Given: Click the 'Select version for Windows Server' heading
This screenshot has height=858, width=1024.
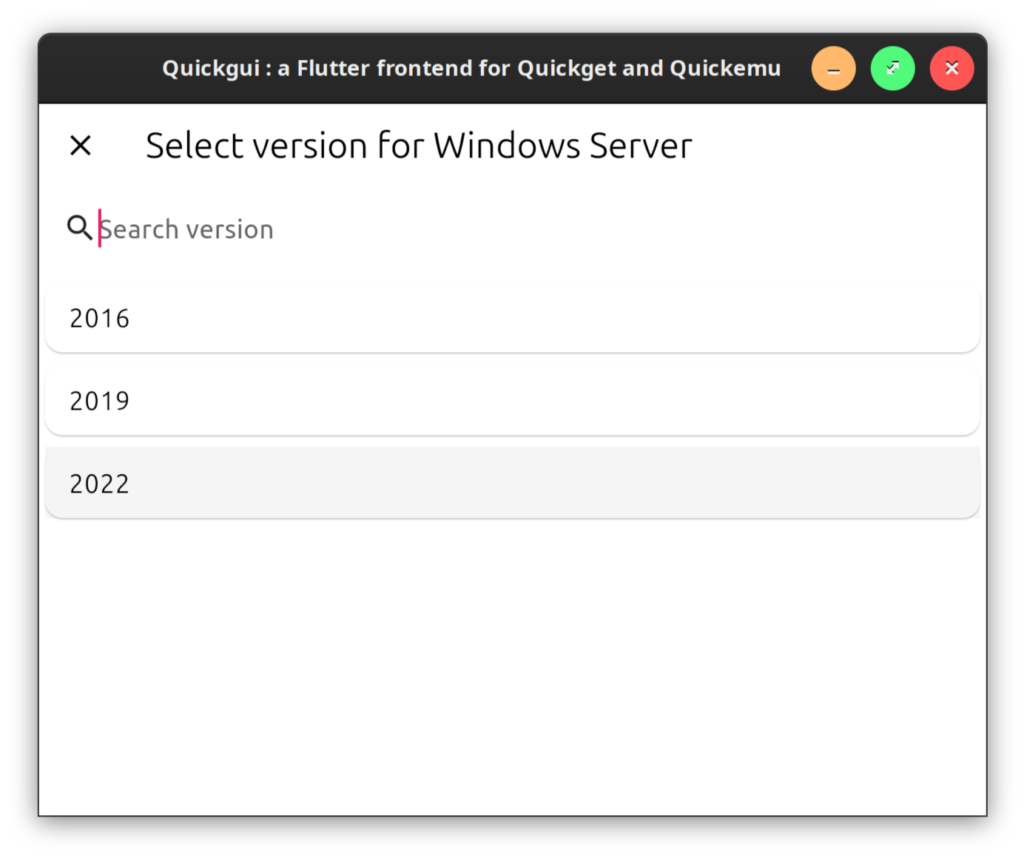Looking at the screenshot, I should (x=418, y=146).
